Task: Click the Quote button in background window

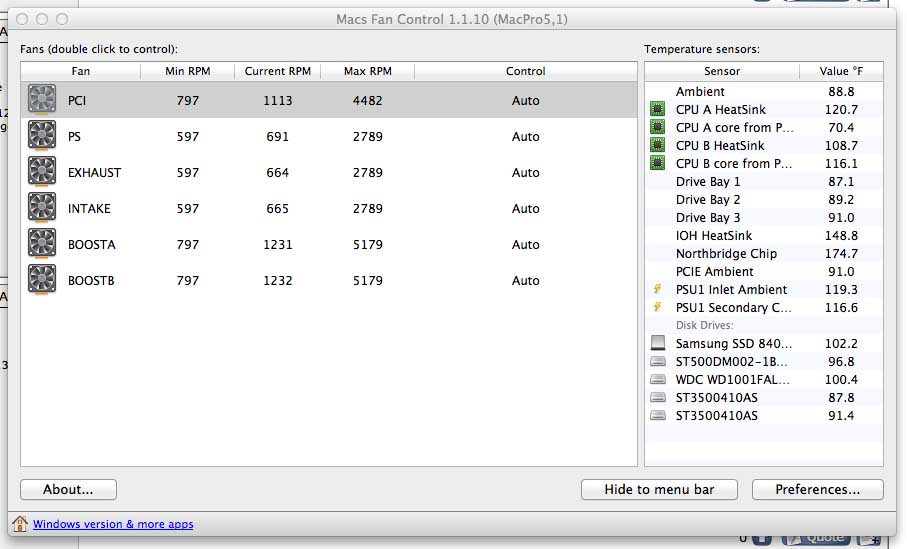Action: [816, 539]
